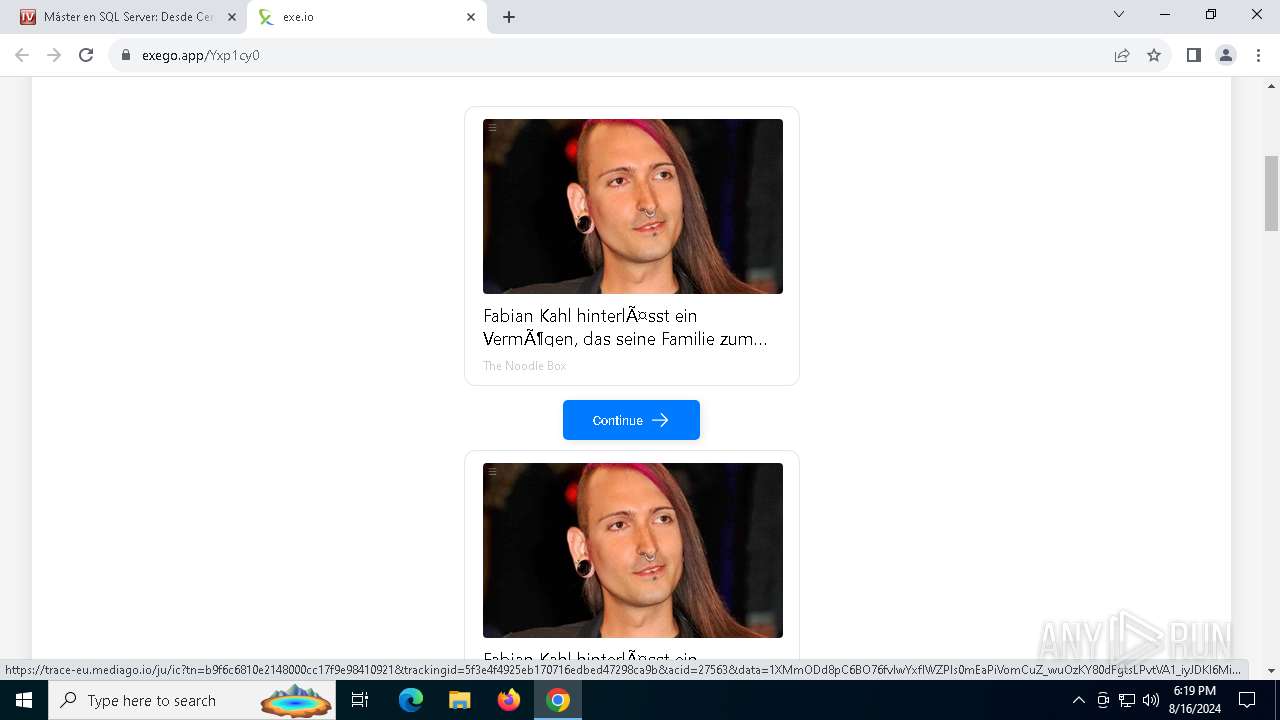The width and height of the screenshot is (1280, 720).
Task: Click the taskbar search box
Action: 192,700
